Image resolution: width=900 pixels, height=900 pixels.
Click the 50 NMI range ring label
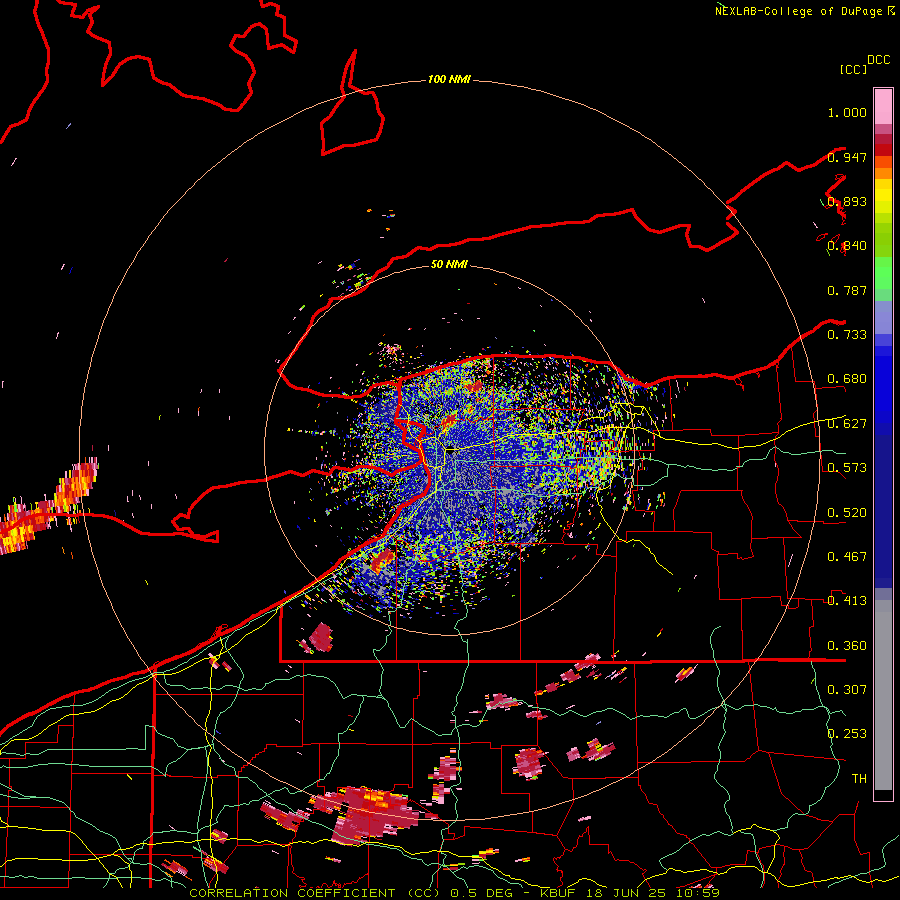[449, 264]
